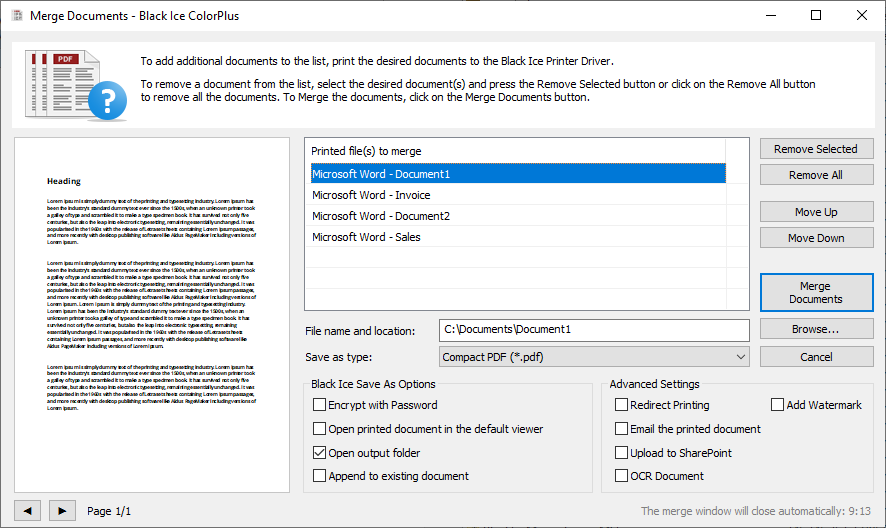Enable Encrypt with Password checkbox
Image resolution: width=886 pixels, height=528 pixels.
point(320,405)
